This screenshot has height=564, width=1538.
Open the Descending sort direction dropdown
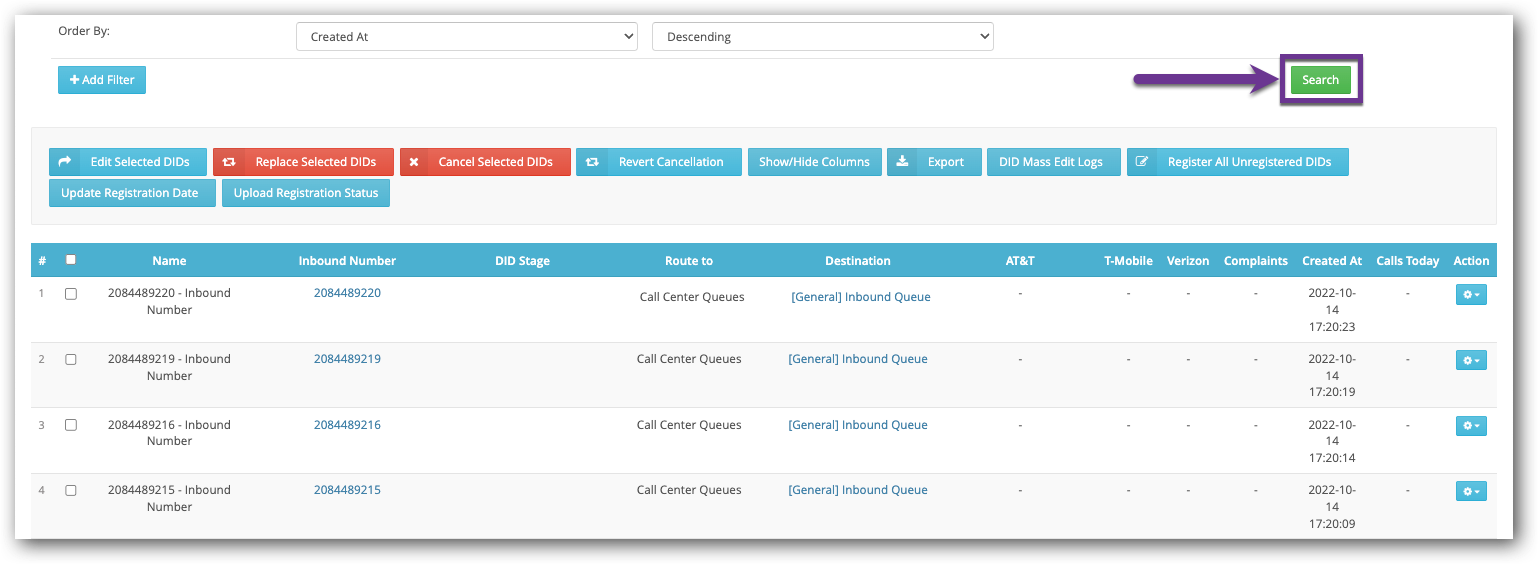(x=823, y=37)
